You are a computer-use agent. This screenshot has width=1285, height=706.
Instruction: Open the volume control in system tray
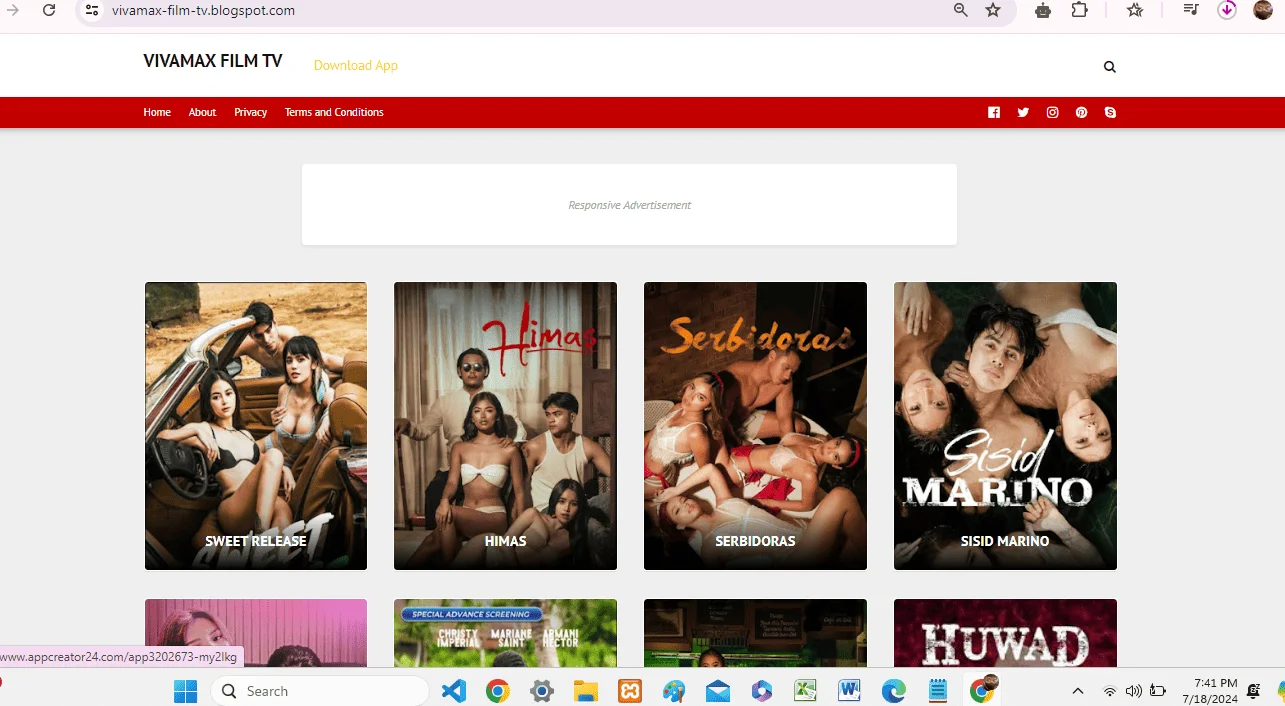(x=1133, y=691)
